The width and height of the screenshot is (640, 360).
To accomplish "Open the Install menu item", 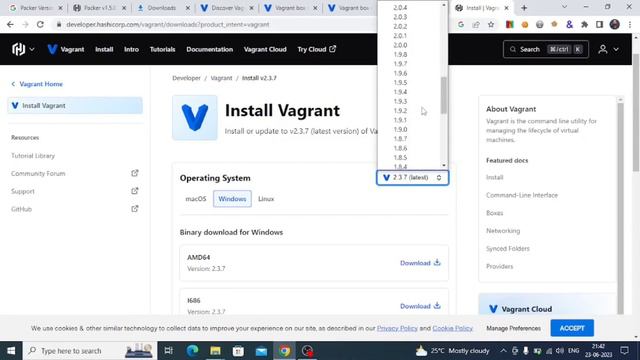I will [x=104, y=49].
